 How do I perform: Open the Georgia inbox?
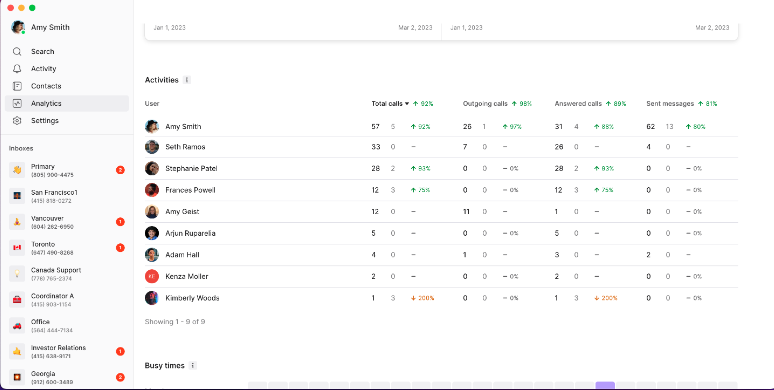coord(67,377)
